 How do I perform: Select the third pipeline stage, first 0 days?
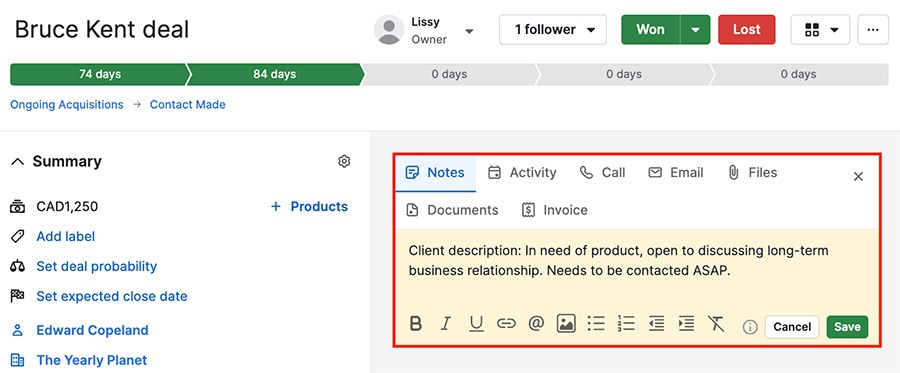pos(449,75)
